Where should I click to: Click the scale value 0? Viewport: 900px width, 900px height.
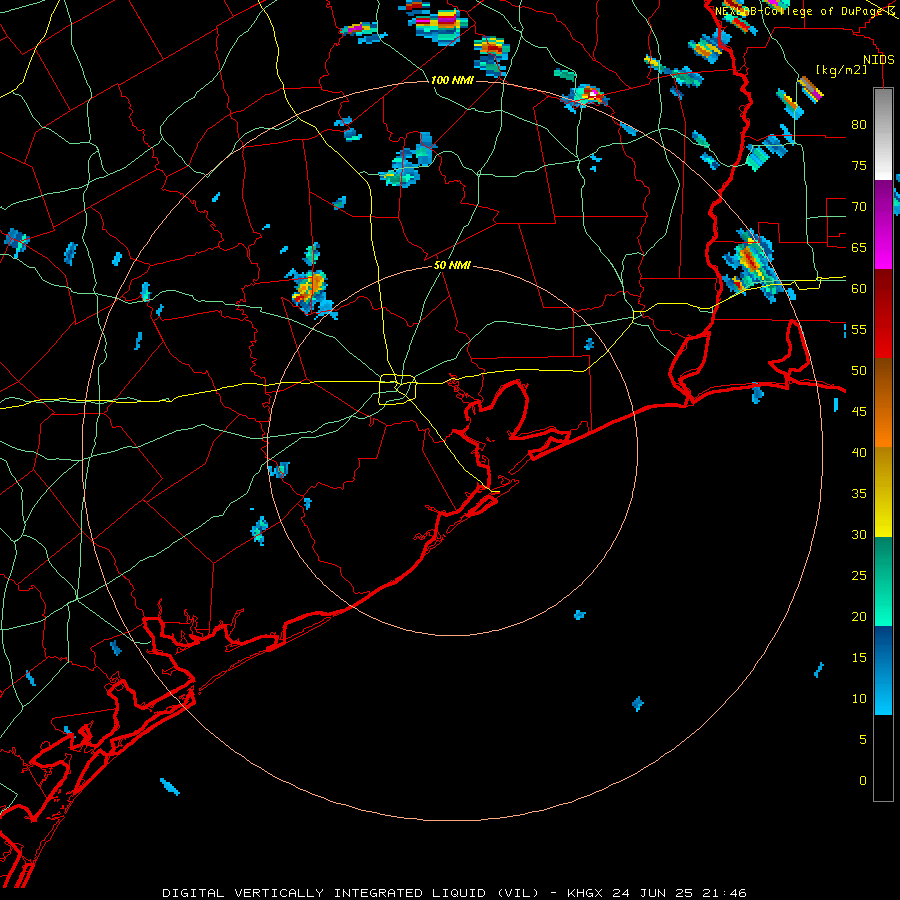pyautogui.click(x=863, y=781)
